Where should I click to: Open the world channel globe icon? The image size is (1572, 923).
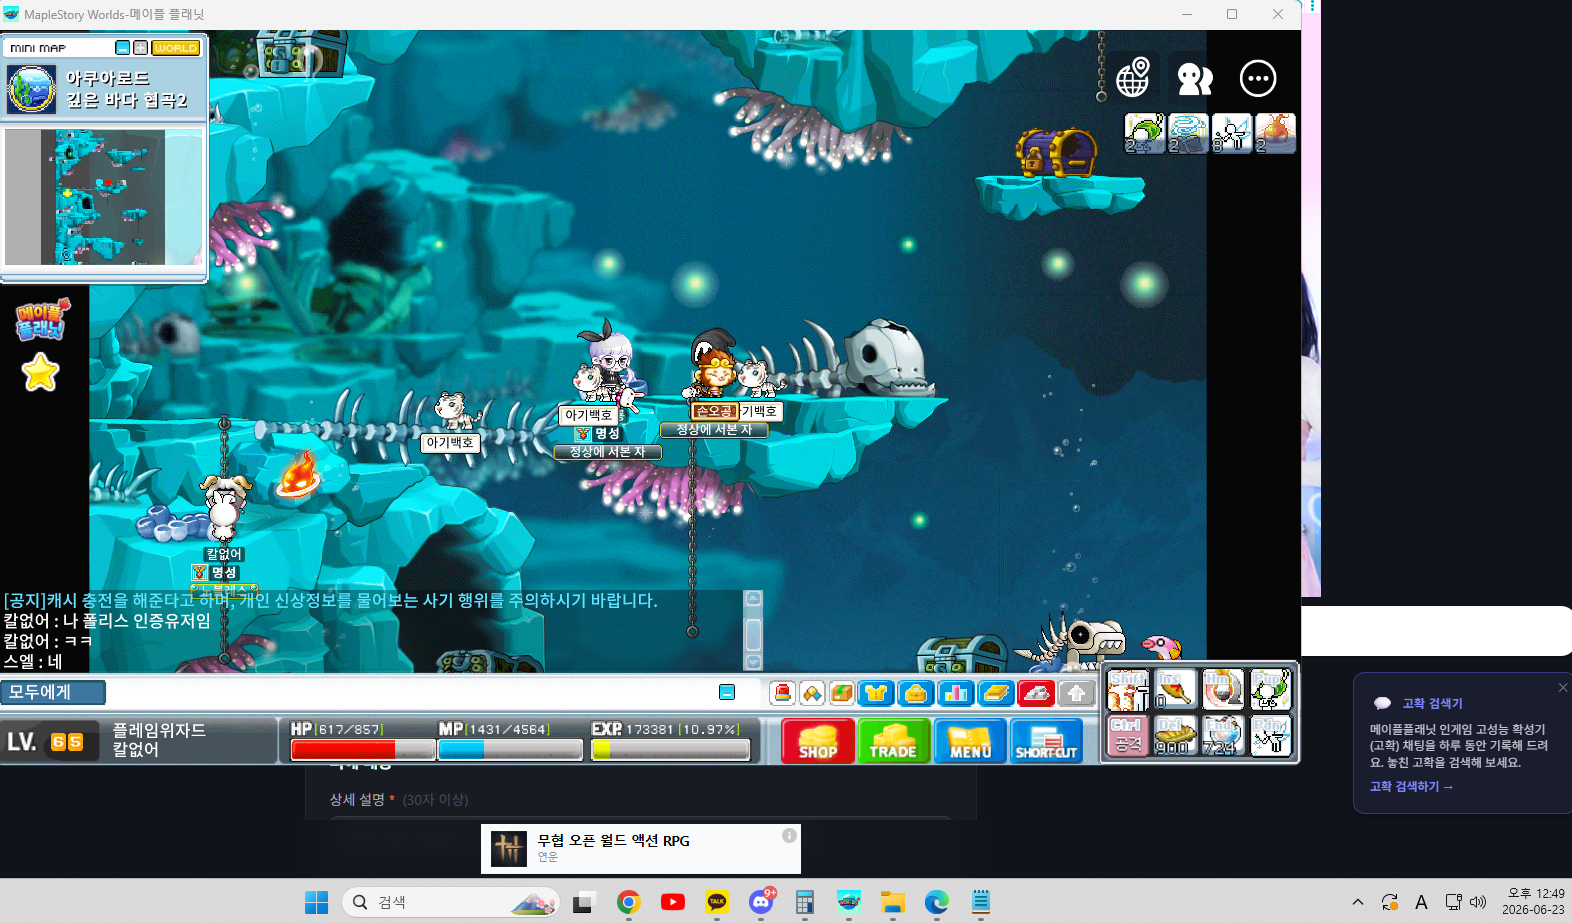(1133, 77)
